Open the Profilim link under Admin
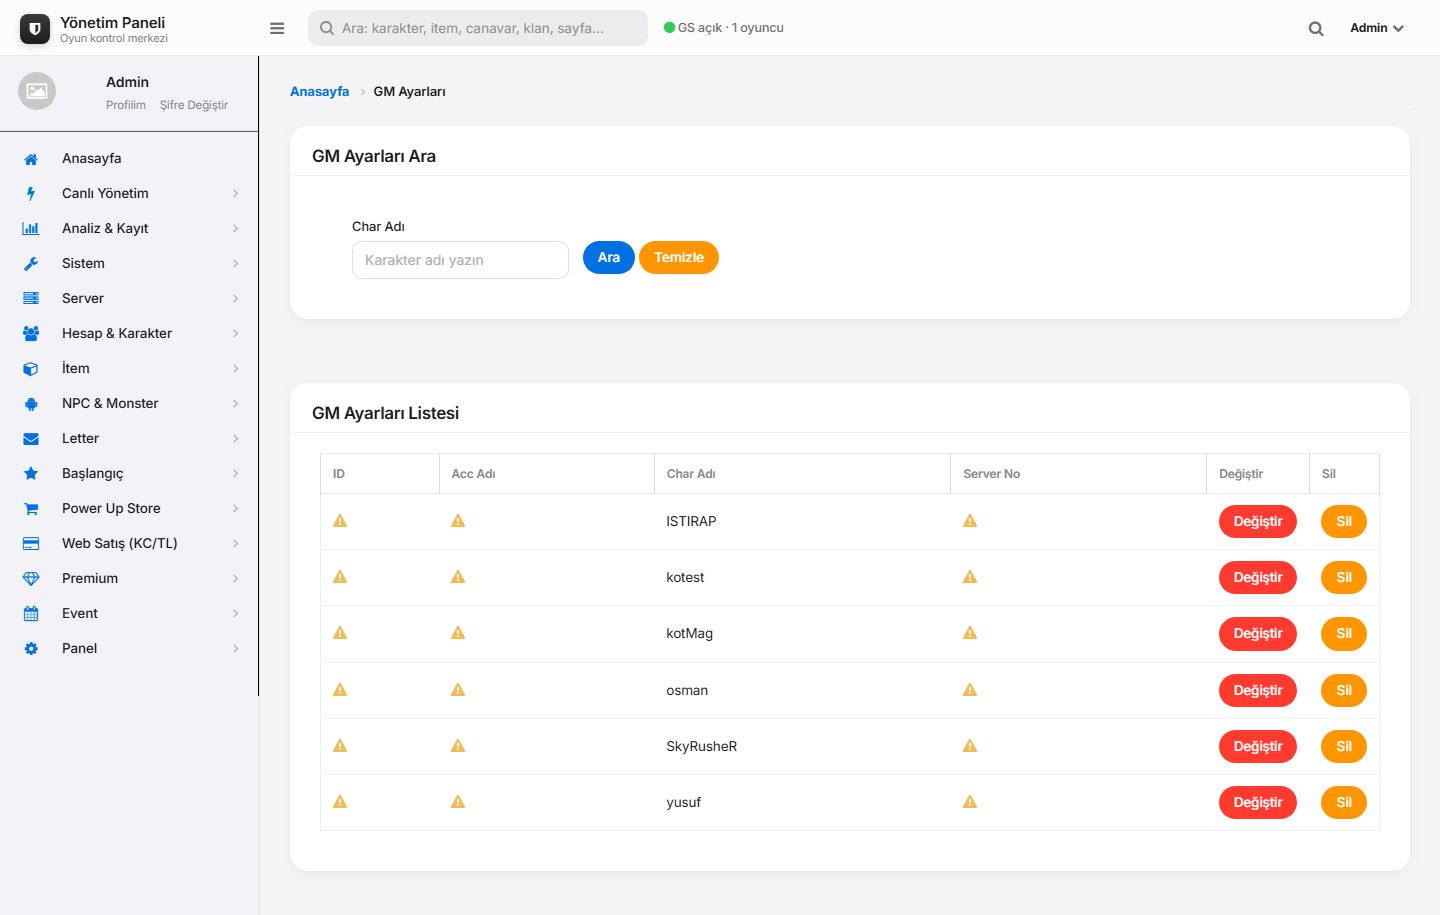 click(126, 105)
